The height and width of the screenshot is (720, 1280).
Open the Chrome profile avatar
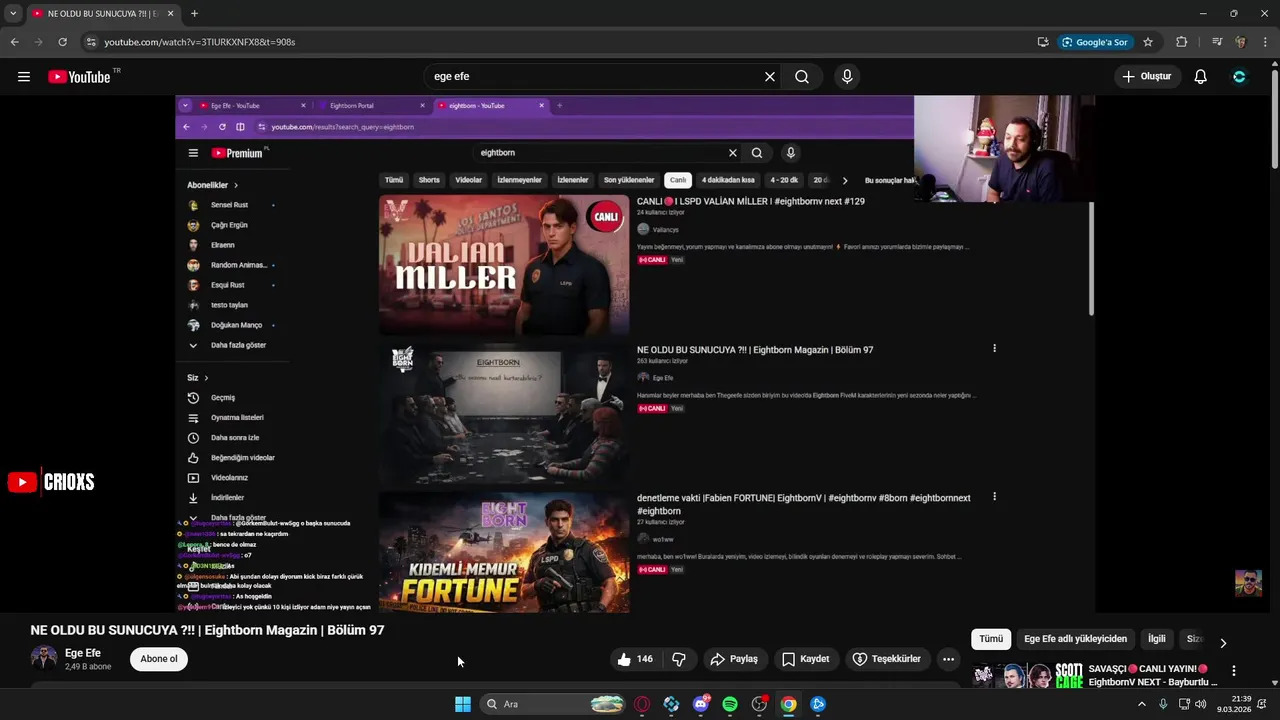[1240, 42]
